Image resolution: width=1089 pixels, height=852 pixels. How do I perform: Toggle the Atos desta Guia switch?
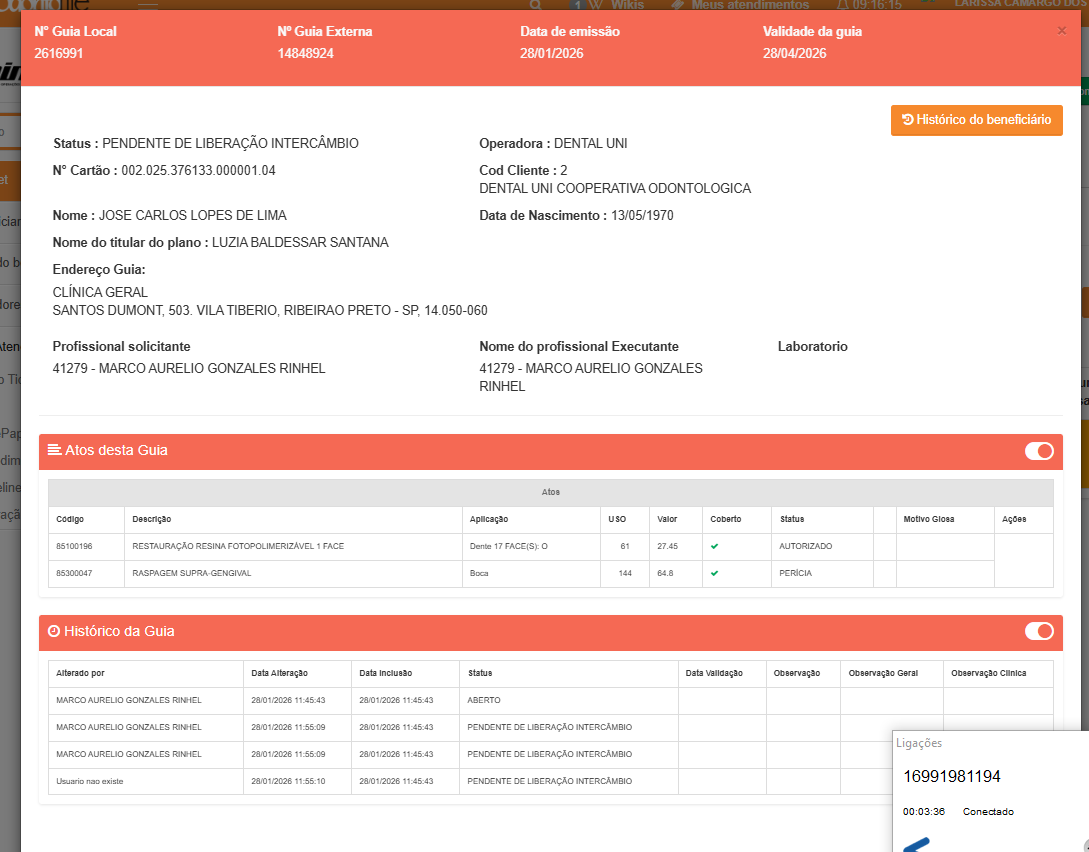tap(1039, 451)
